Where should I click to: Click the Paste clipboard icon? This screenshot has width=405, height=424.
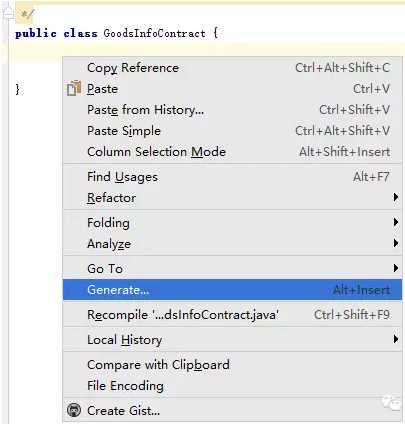tap(74, 88)
